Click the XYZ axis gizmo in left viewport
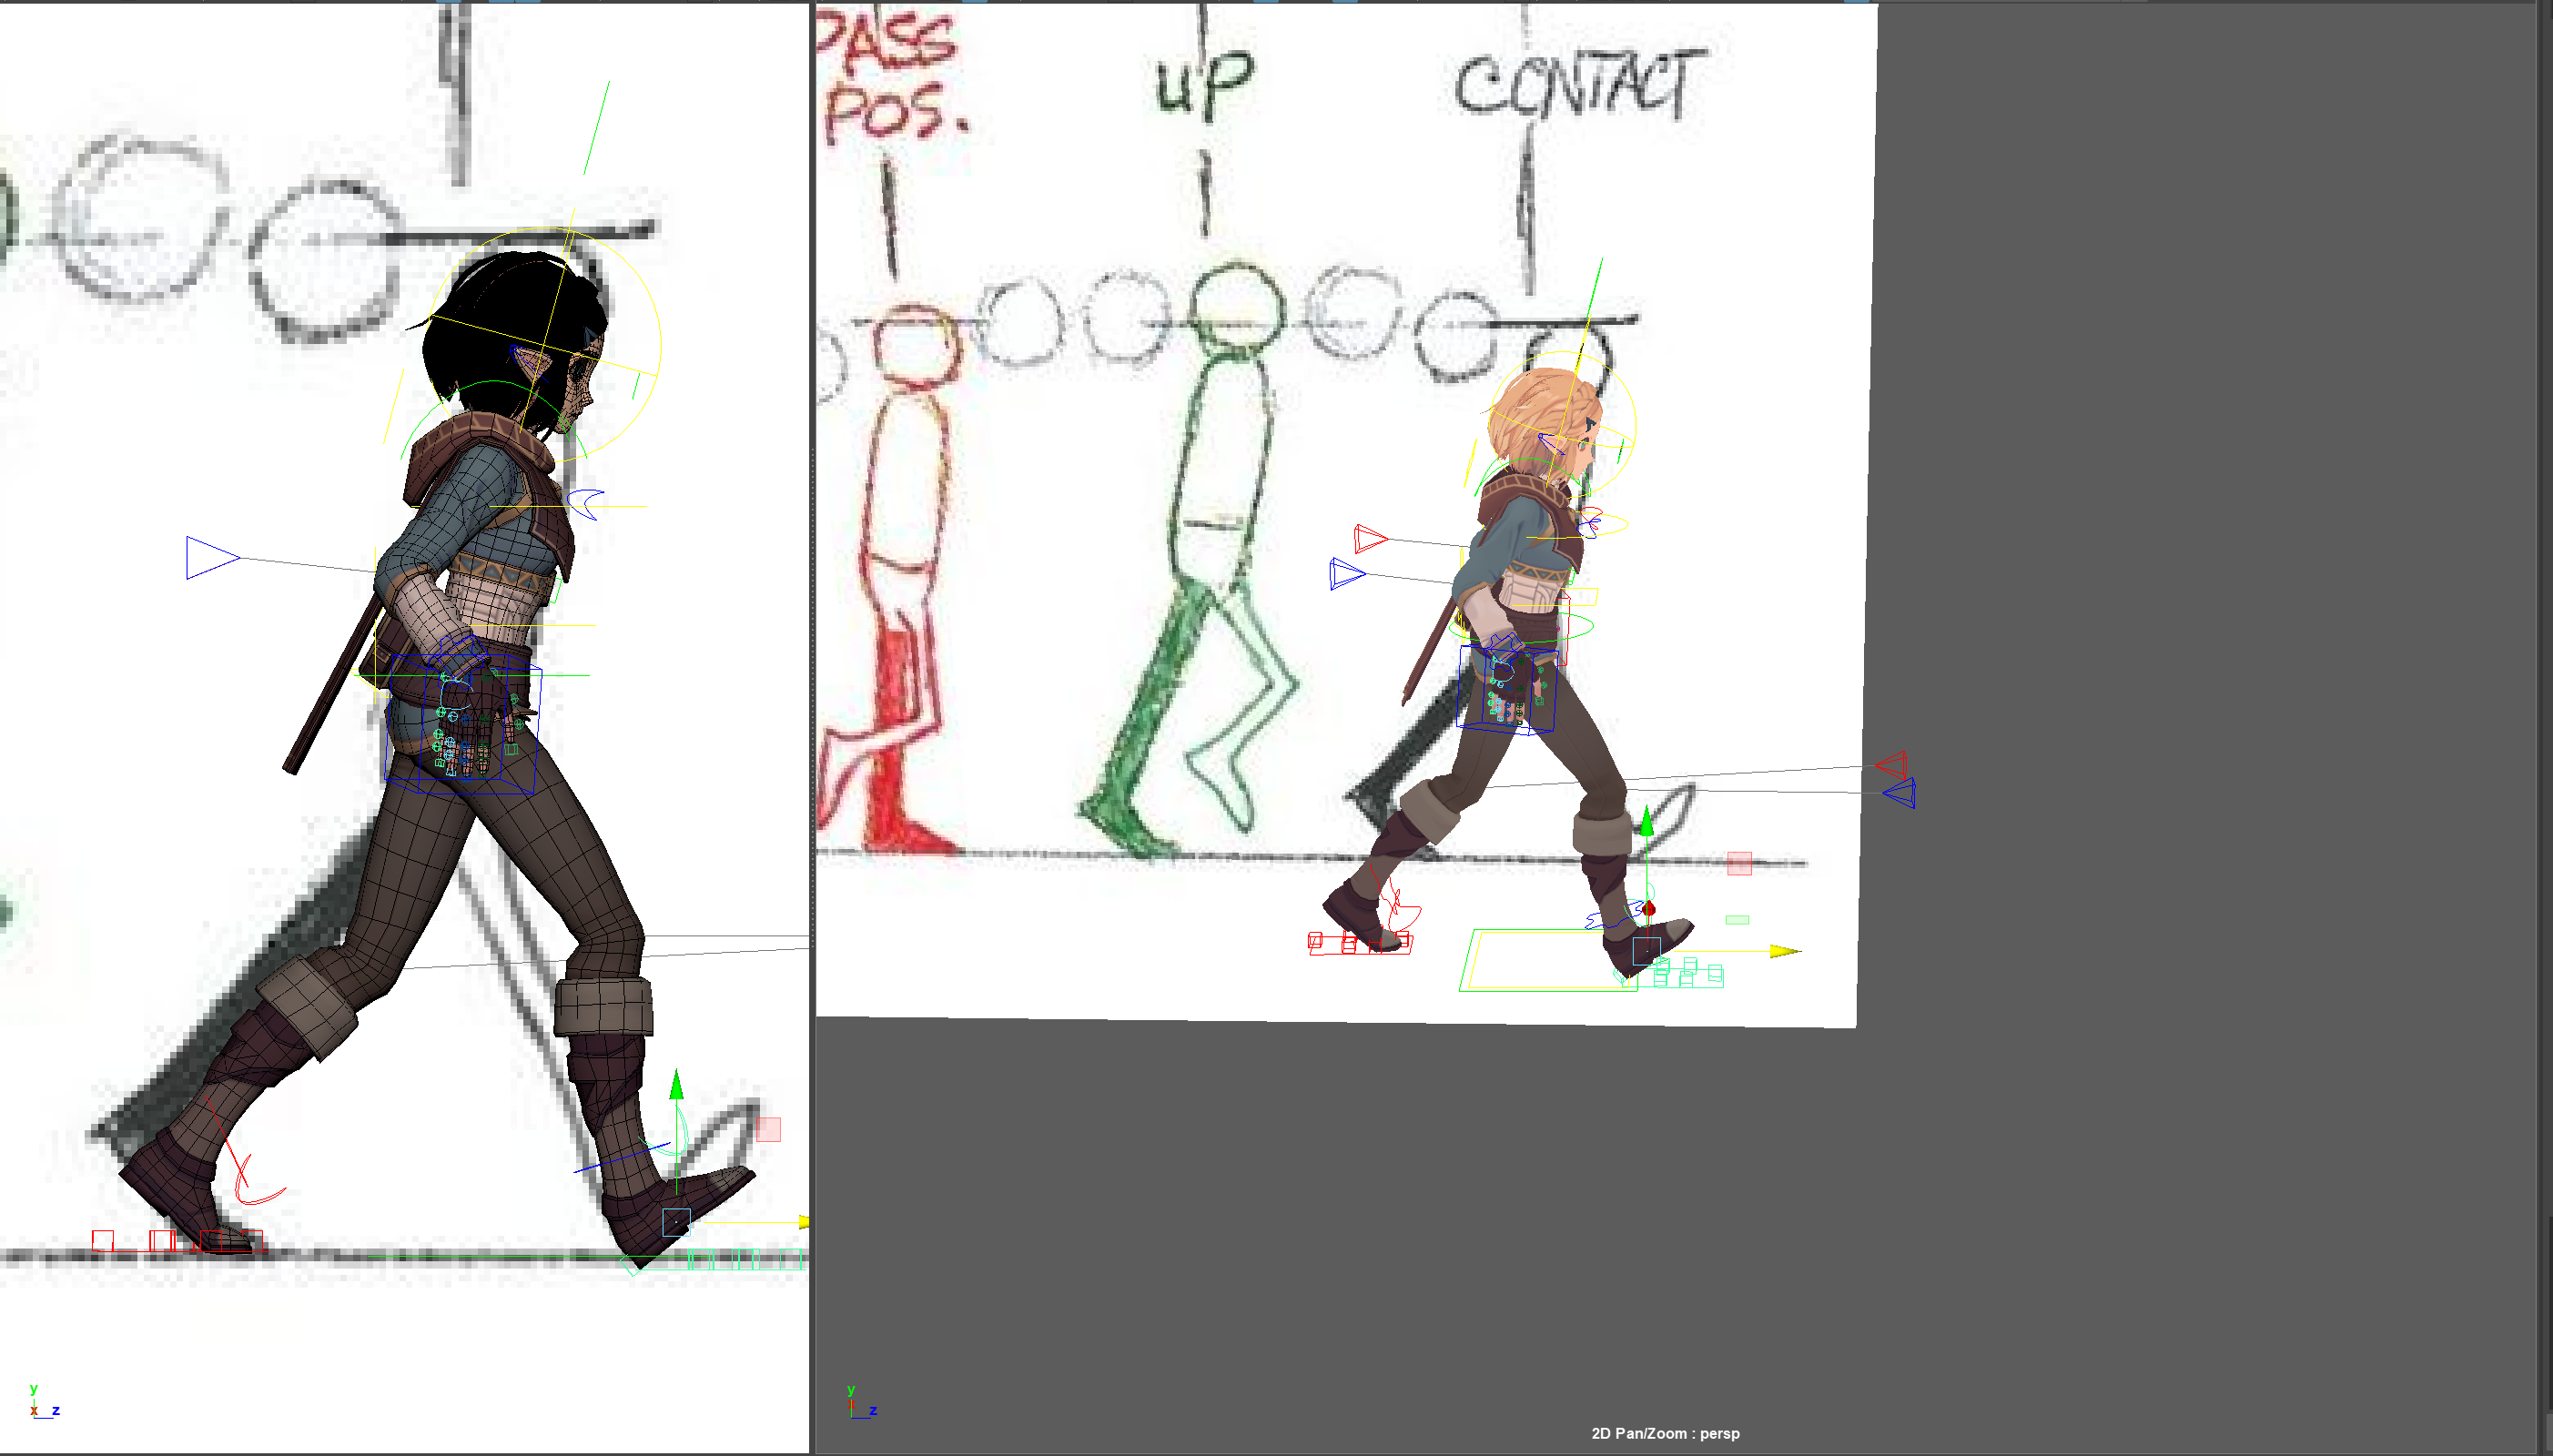Screen dimensions: 2553x1456 tap(43, 1403)
